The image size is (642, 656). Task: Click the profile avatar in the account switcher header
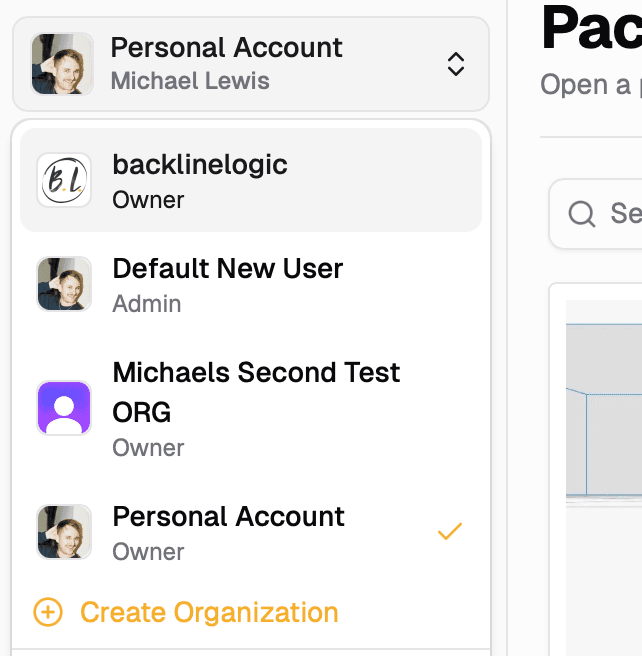point(62,64)
